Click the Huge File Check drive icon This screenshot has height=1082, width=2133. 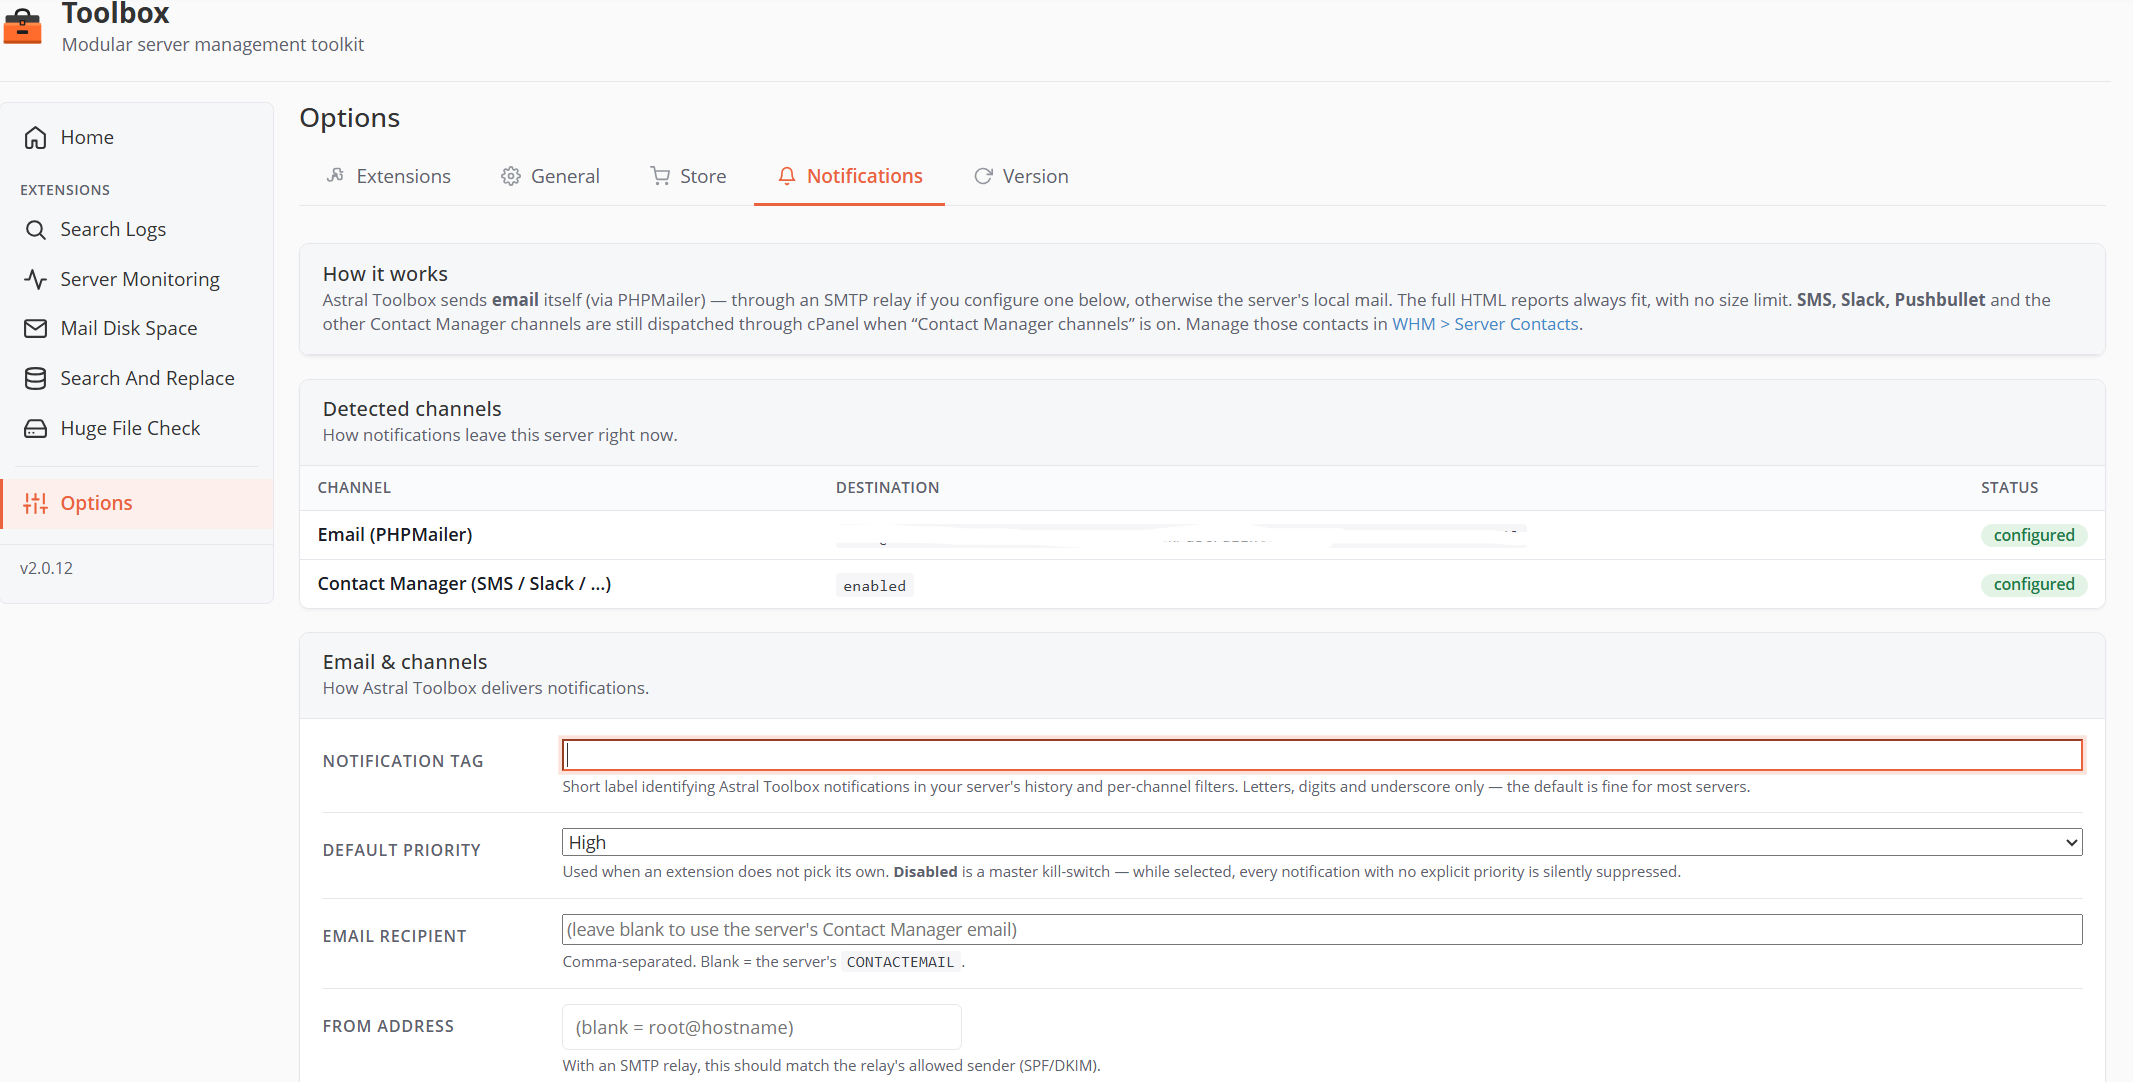pyautogui.click(x=35, y=428)
